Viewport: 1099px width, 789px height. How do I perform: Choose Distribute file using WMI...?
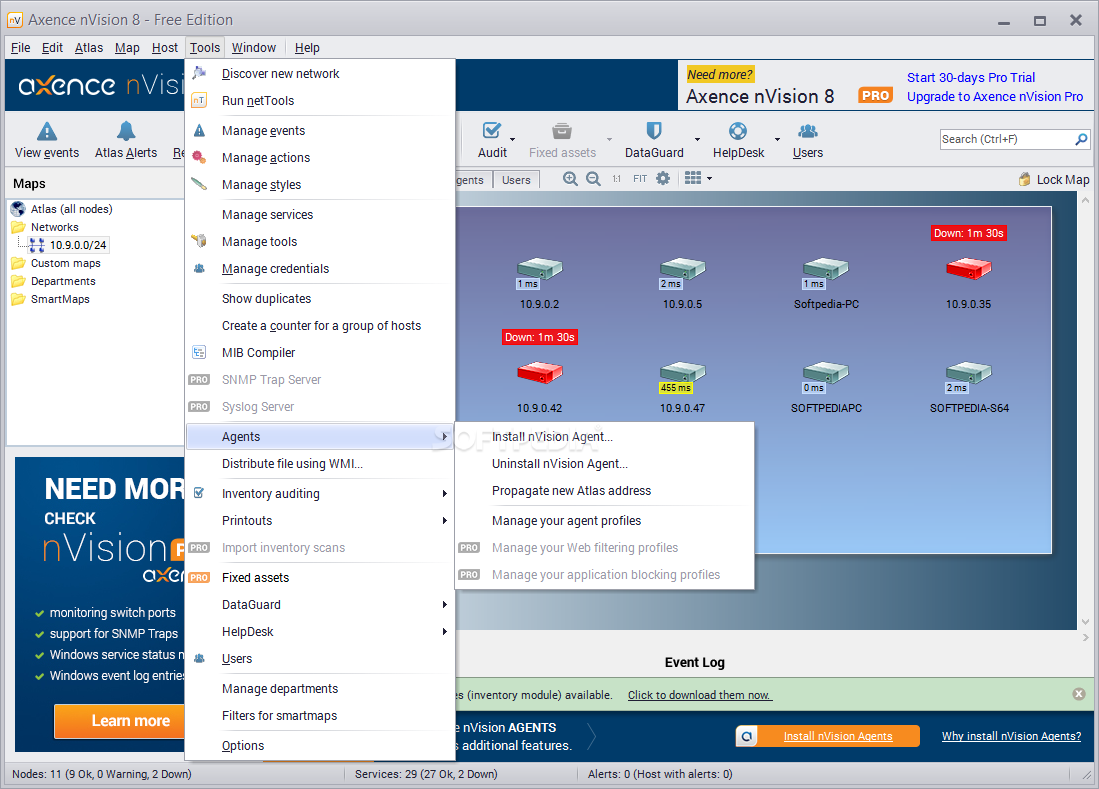[320, 464]
